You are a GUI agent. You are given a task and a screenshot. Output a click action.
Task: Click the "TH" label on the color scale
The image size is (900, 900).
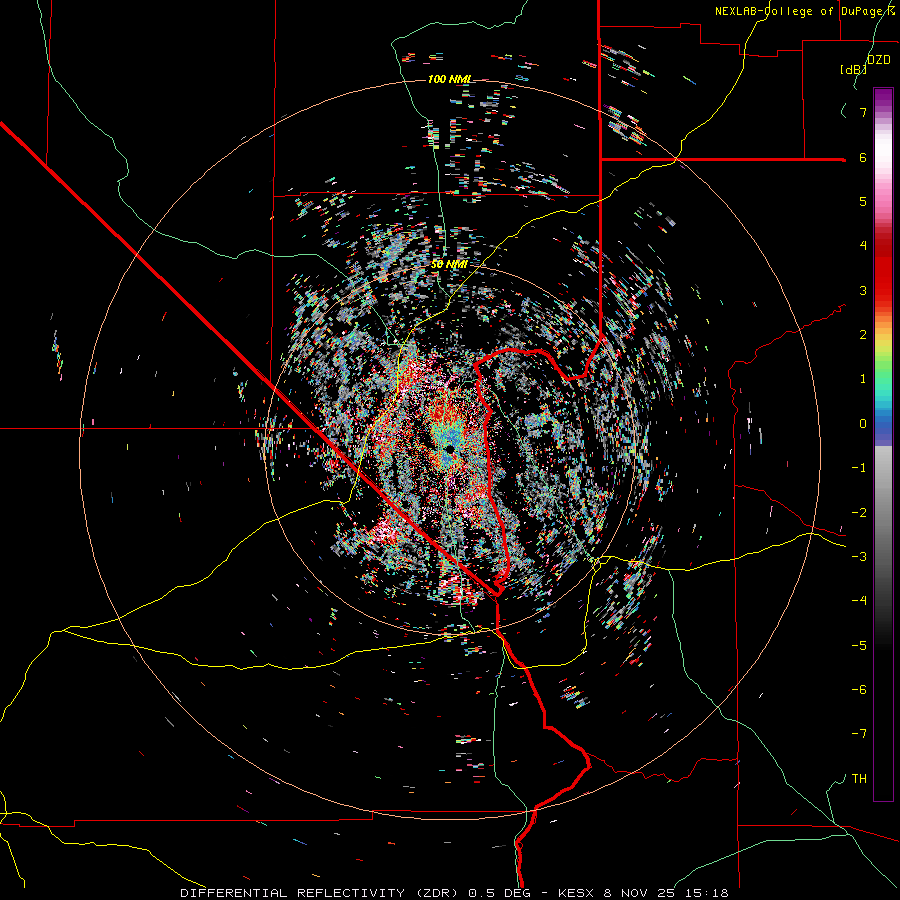coord(859,778)
